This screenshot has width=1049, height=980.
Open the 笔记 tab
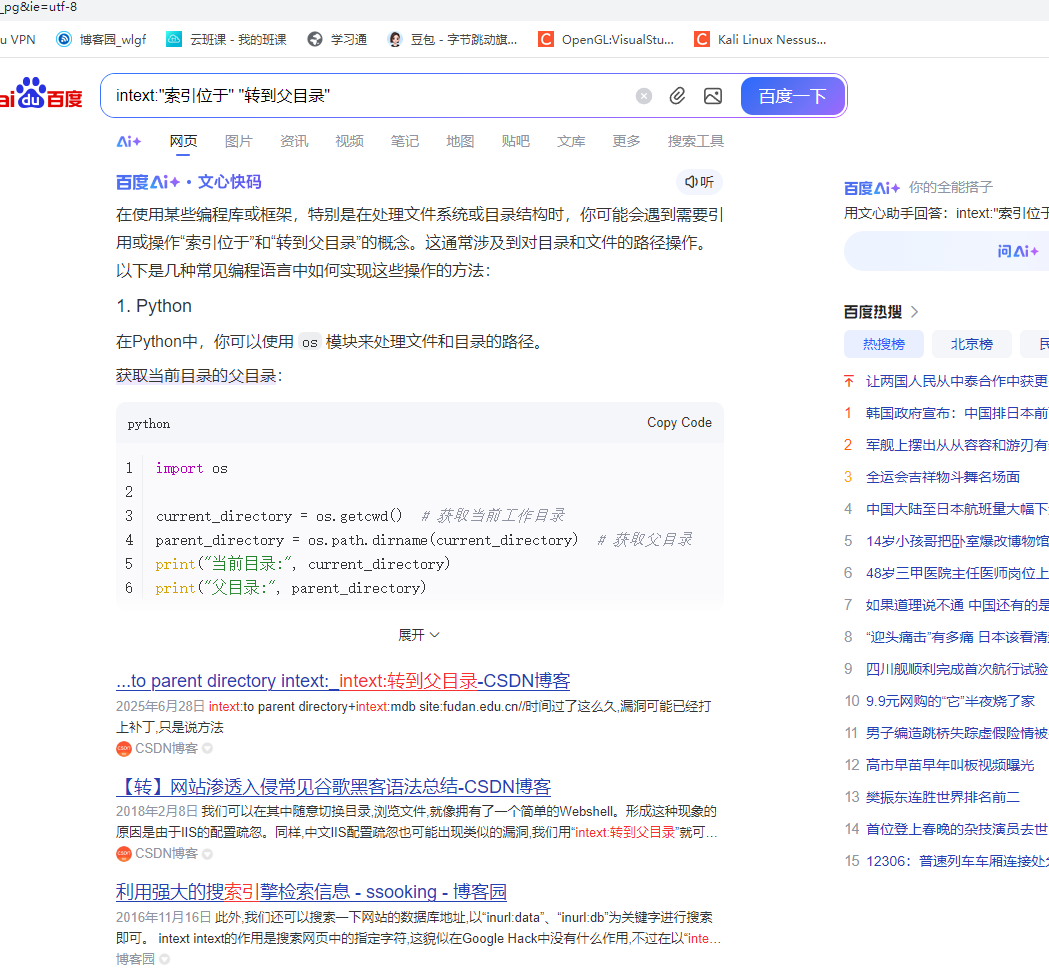click(405, 141)
